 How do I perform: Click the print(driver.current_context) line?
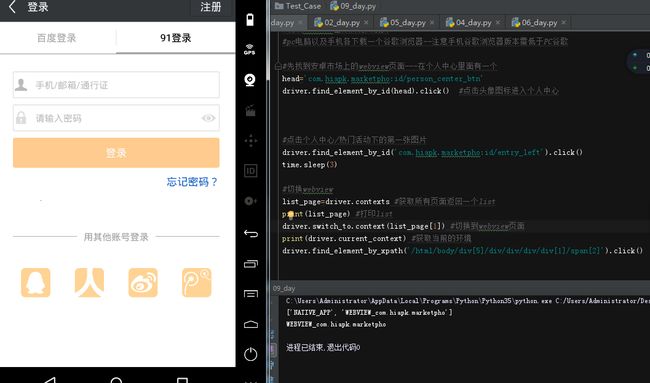click(x=344, y=239)
